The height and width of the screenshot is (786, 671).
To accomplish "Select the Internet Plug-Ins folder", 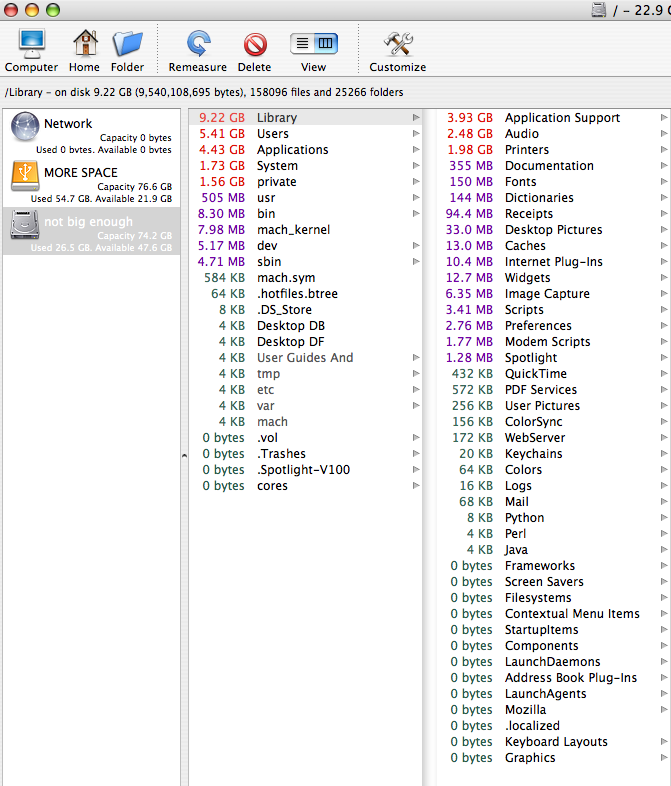I will coord(554,262).
